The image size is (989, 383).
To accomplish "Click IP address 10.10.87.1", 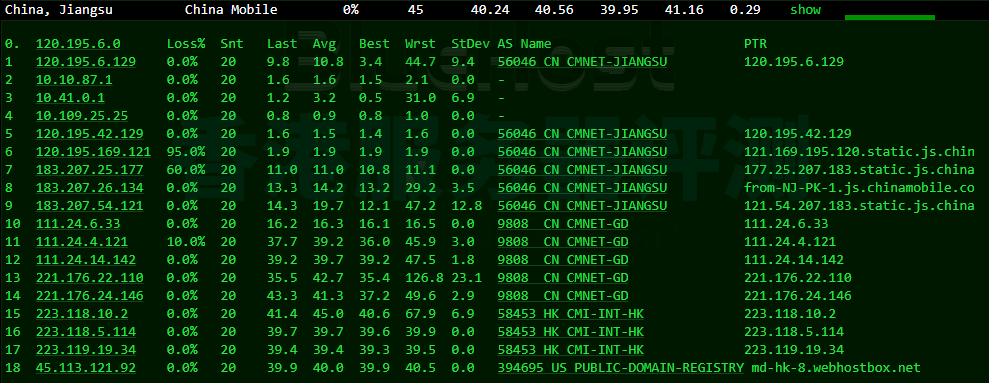I will (74, 80).
